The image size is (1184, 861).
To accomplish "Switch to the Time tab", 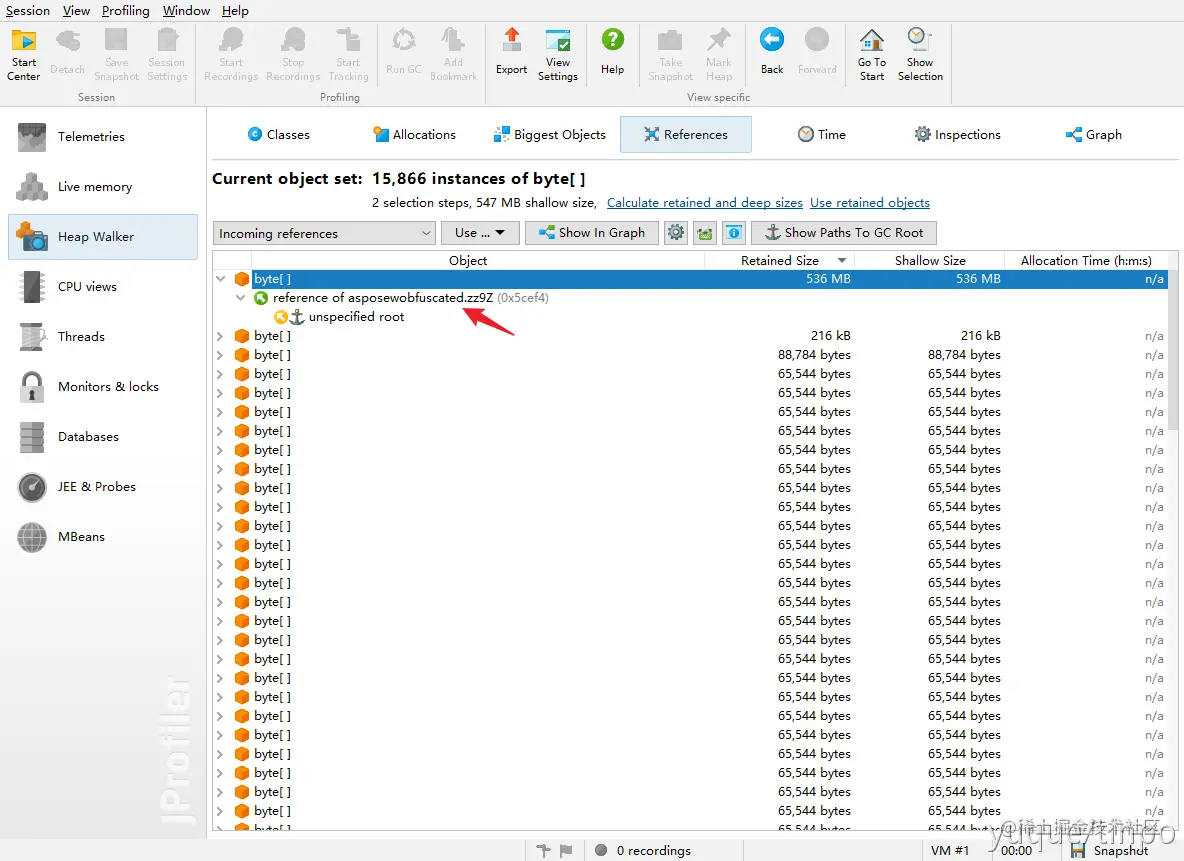I will point(822,134).
